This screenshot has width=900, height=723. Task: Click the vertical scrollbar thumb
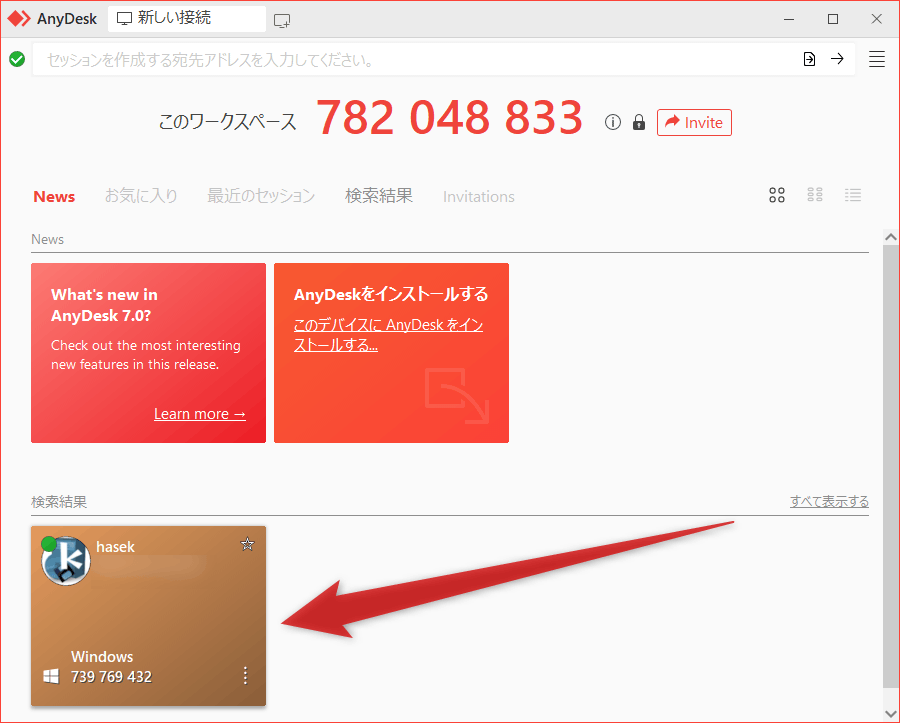click(890, 466)
